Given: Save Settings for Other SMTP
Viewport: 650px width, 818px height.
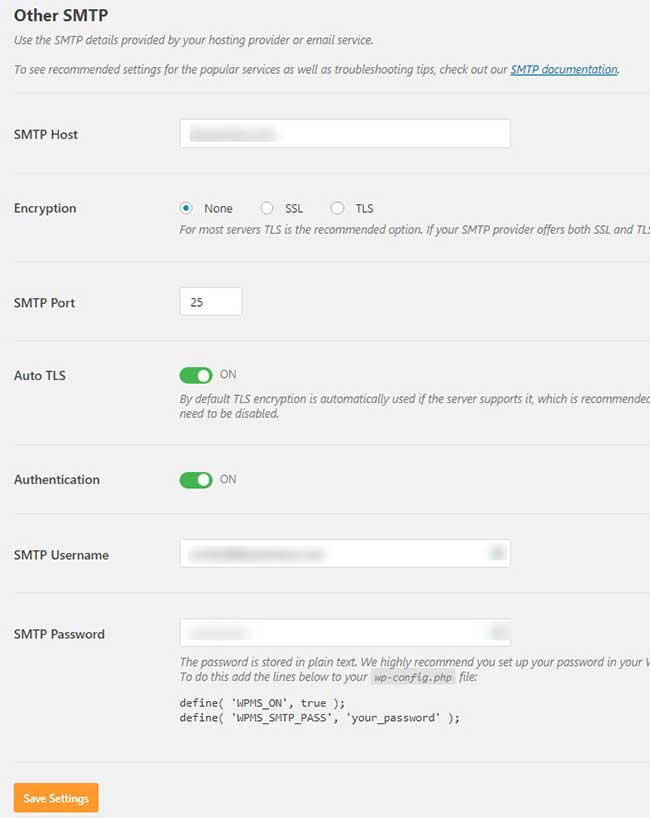Looking at the screenshot, I should pyautogui.click(x=56, y=798).
